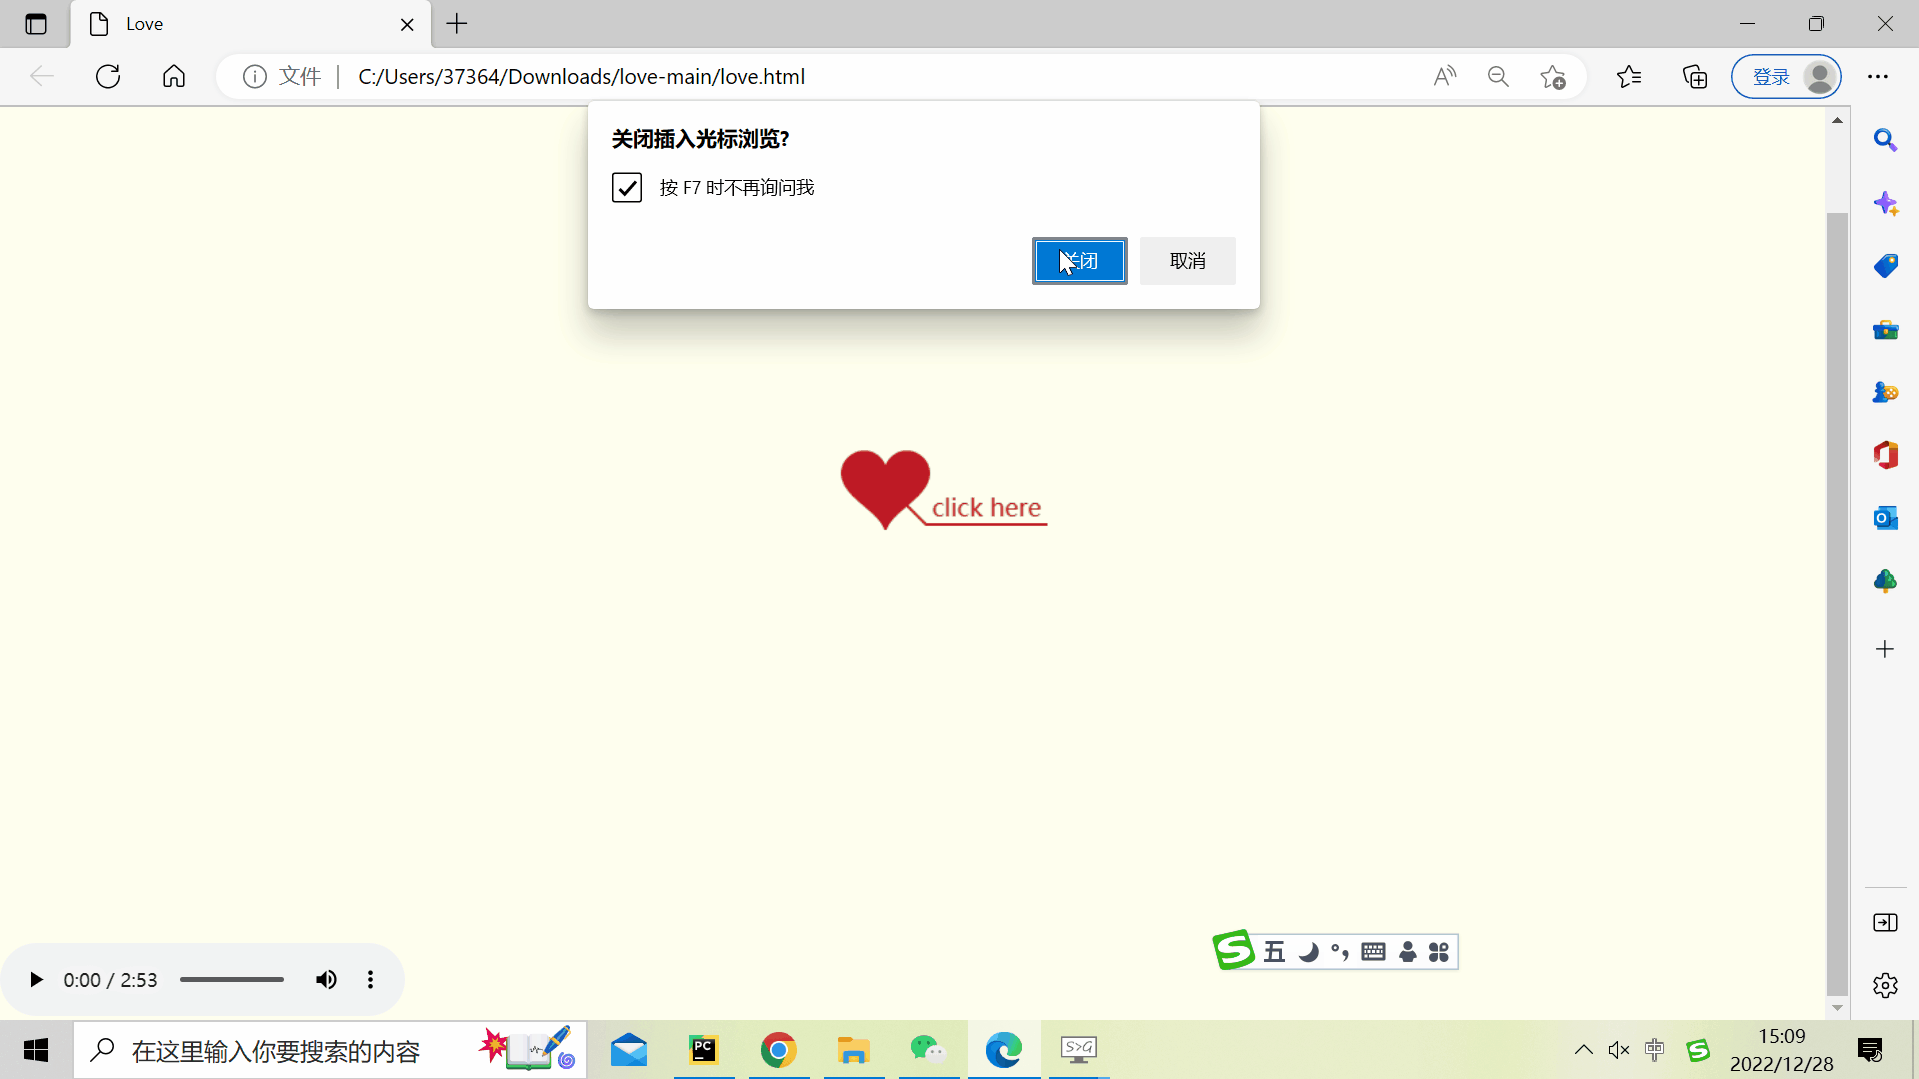Refresh the current page
1919x1079 pixels.
(x=108, y=76)
